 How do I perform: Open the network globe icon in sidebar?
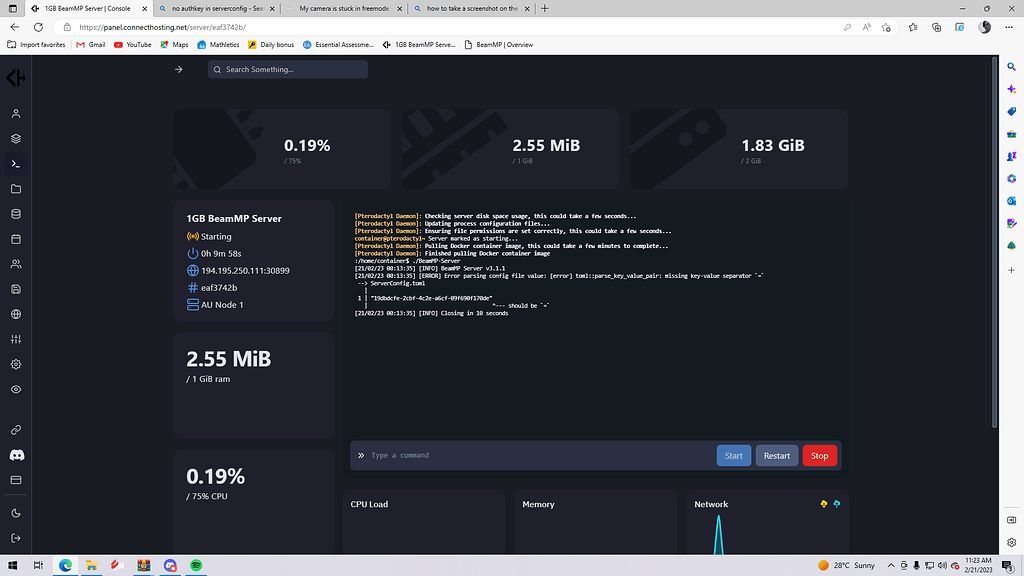coord(16,314)
